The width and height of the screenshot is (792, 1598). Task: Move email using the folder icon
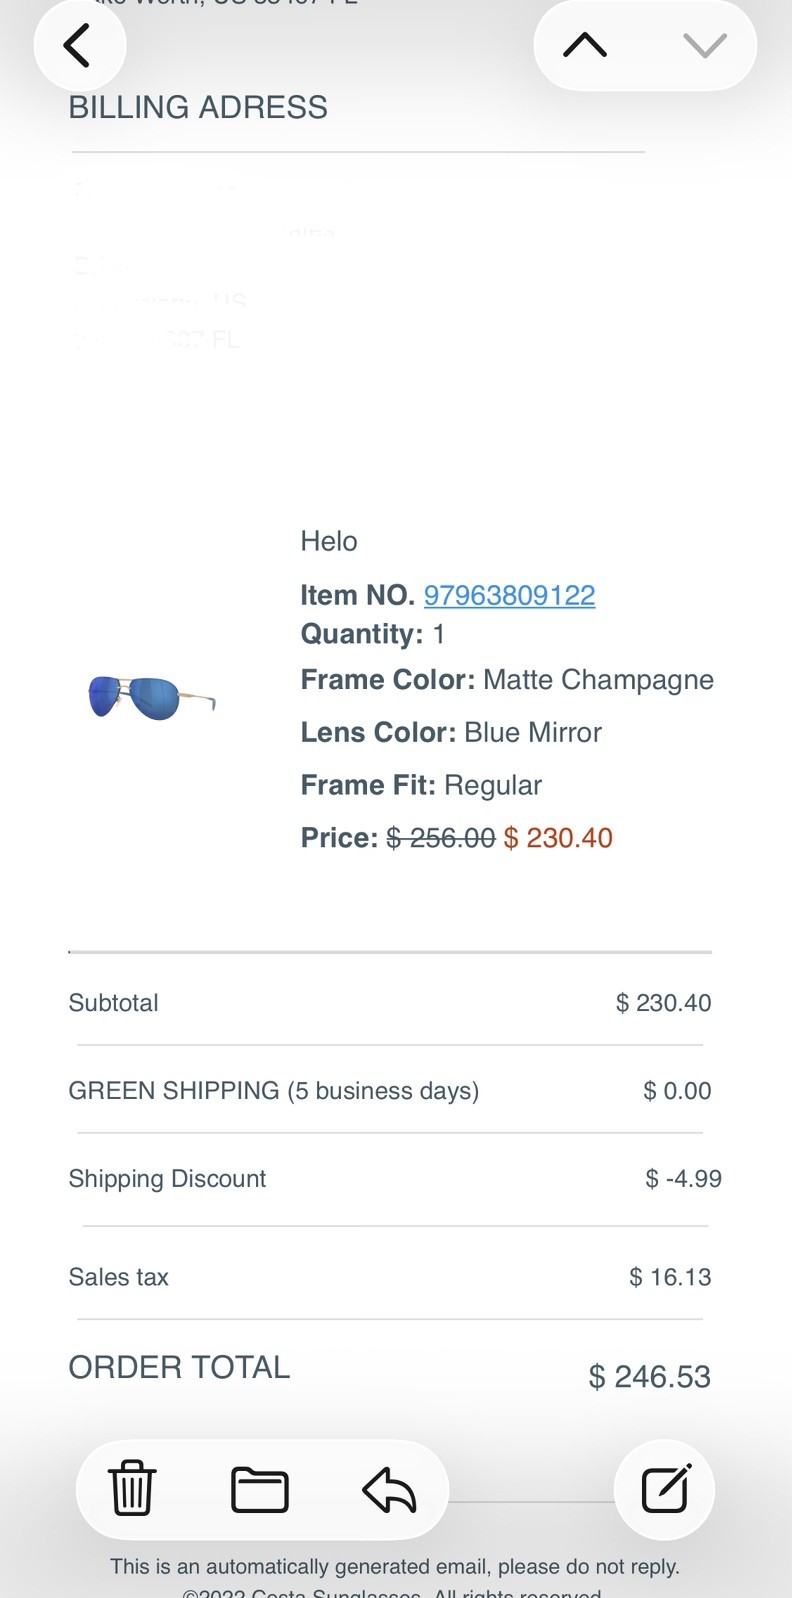(260, 1489)
